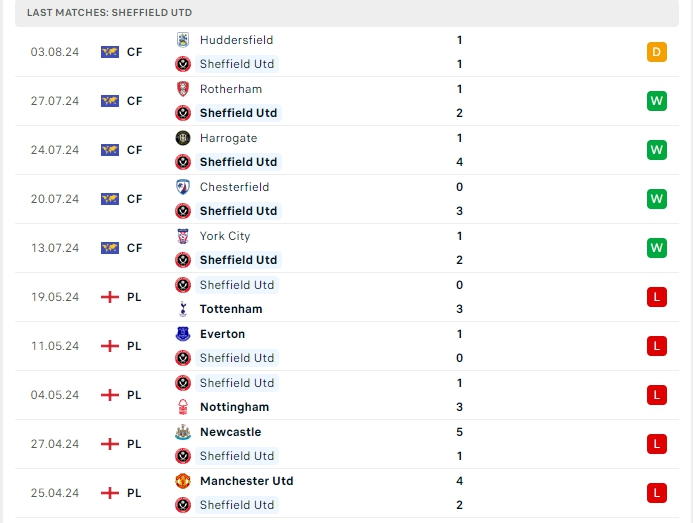Click the green W badge for the Rotherham match
The image size is (693, 523).
coord(657,101)
